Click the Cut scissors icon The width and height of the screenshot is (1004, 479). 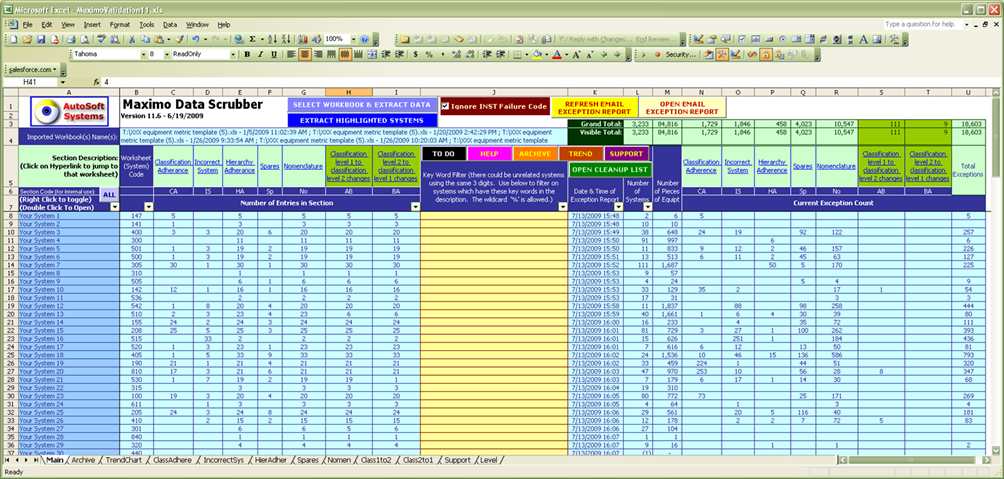point(132,39)
